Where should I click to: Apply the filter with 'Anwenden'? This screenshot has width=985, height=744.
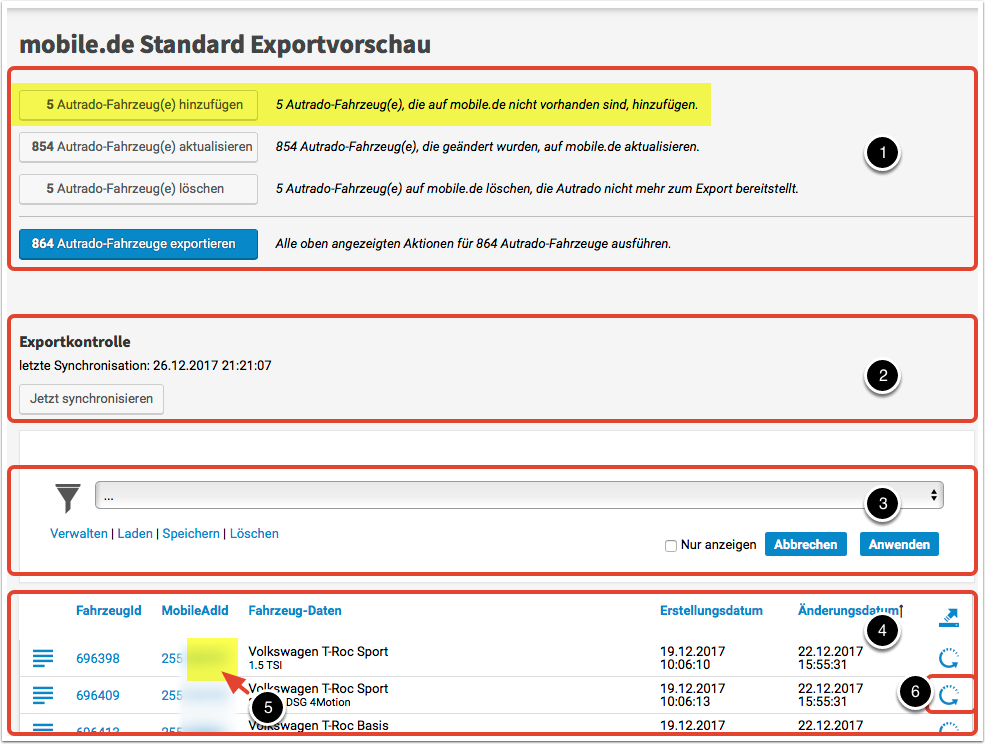coord(898,545)
